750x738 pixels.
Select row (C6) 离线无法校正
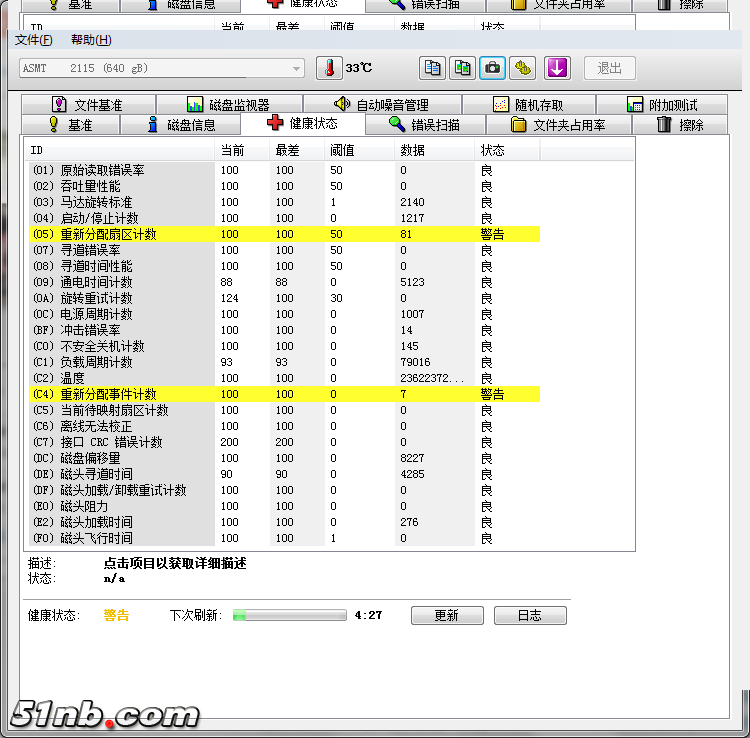pyautogui.click(x=284, y=426)
